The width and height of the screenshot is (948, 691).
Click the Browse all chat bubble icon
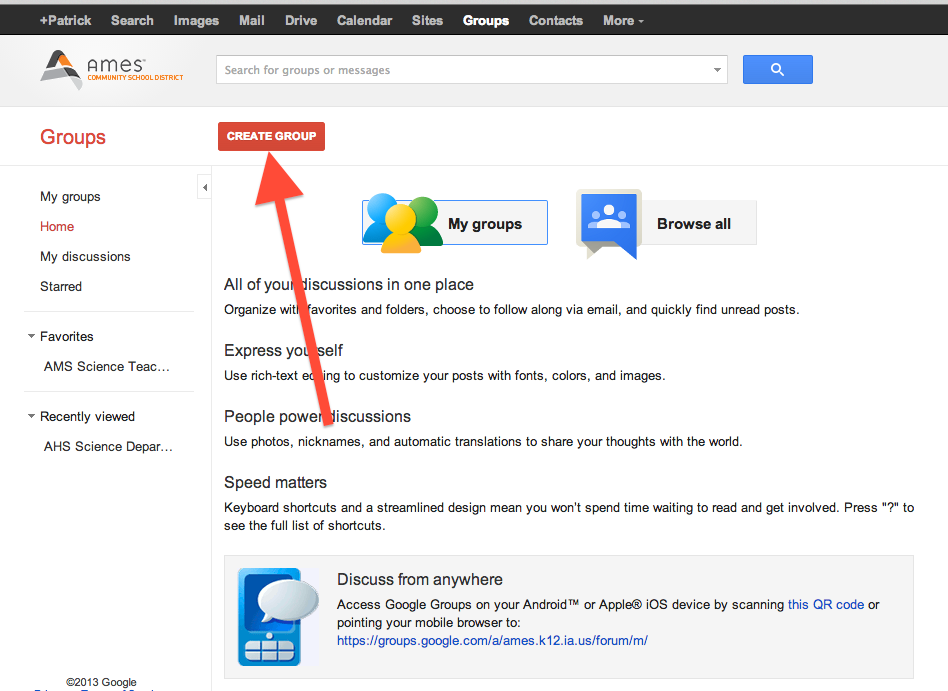point(609,224)
